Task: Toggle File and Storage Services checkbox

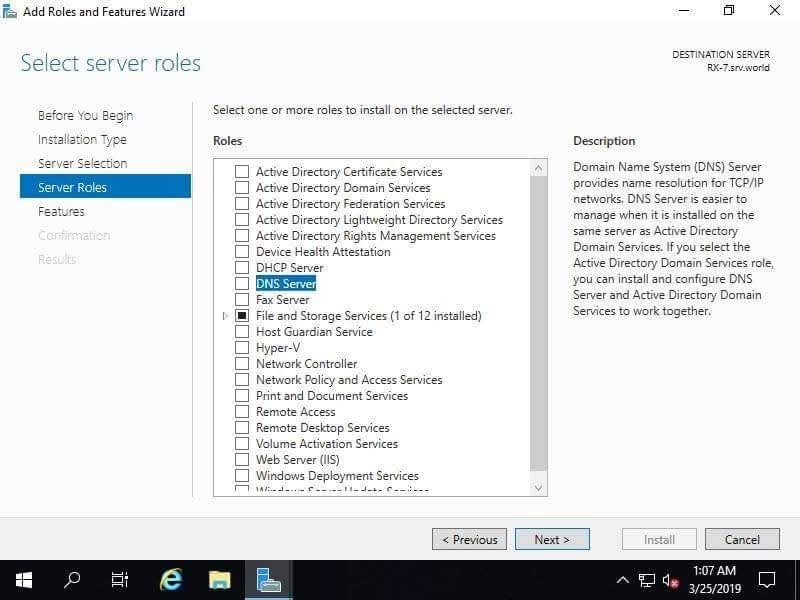Action: point(242,315)
